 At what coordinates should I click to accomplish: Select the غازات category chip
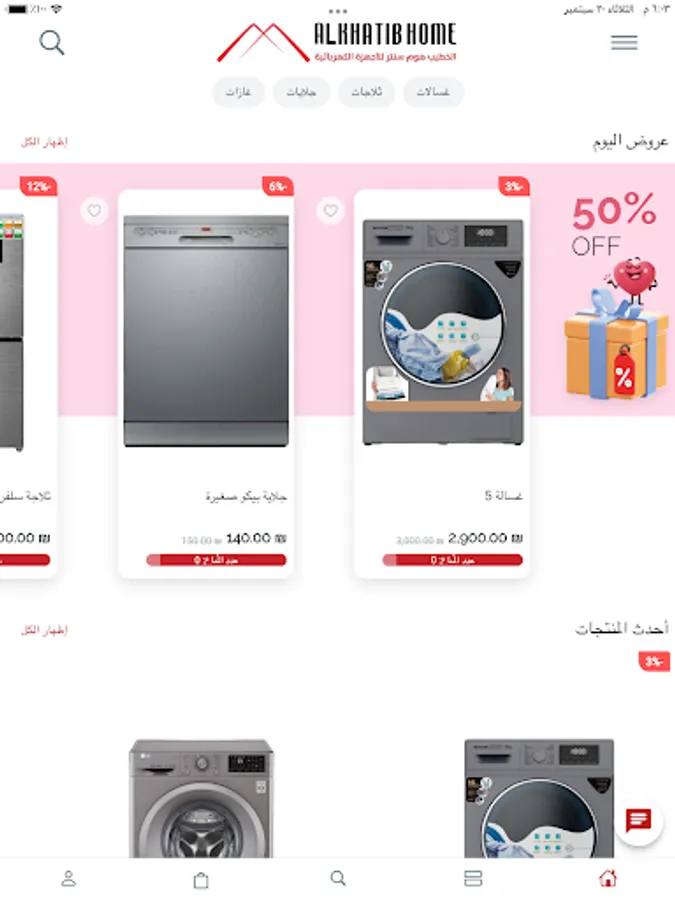click(x=238, y=92)
